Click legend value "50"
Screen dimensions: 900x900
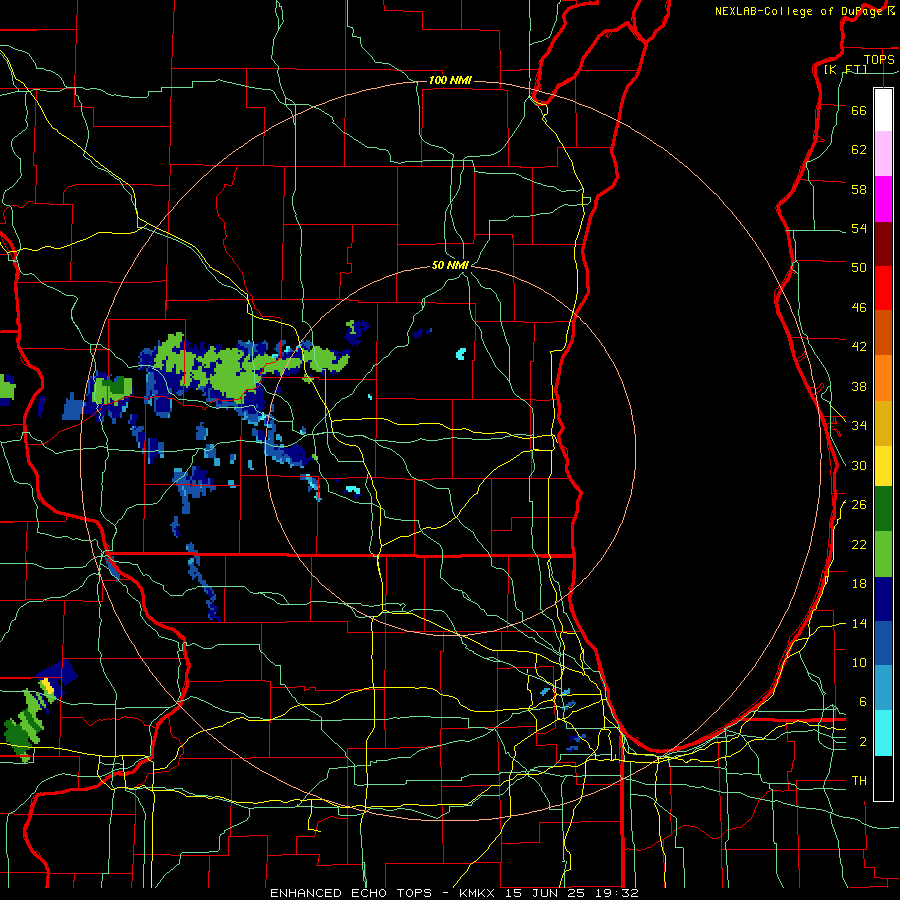tap(859, 267)
